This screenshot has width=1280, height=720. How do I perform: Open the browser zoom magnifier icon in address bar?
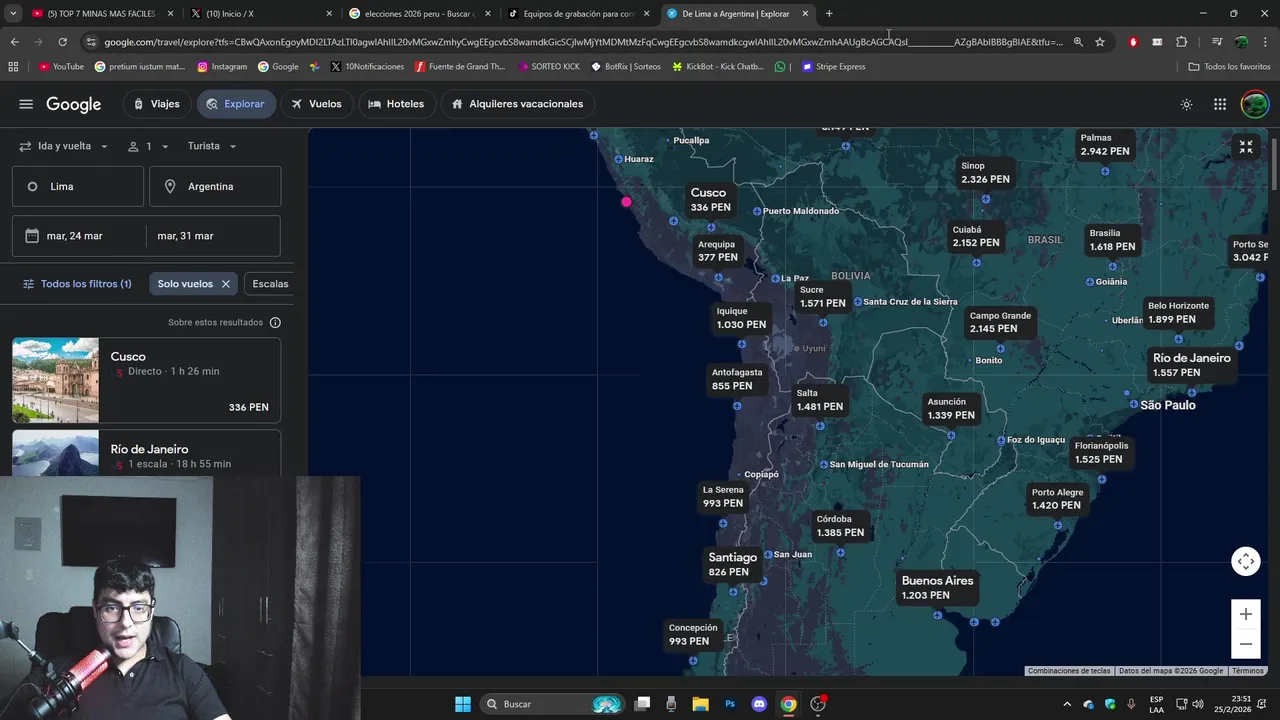(x=1078, y=42)
